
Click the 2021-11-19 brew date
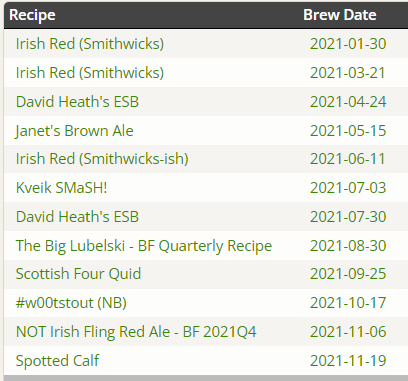tap(348, 361)
